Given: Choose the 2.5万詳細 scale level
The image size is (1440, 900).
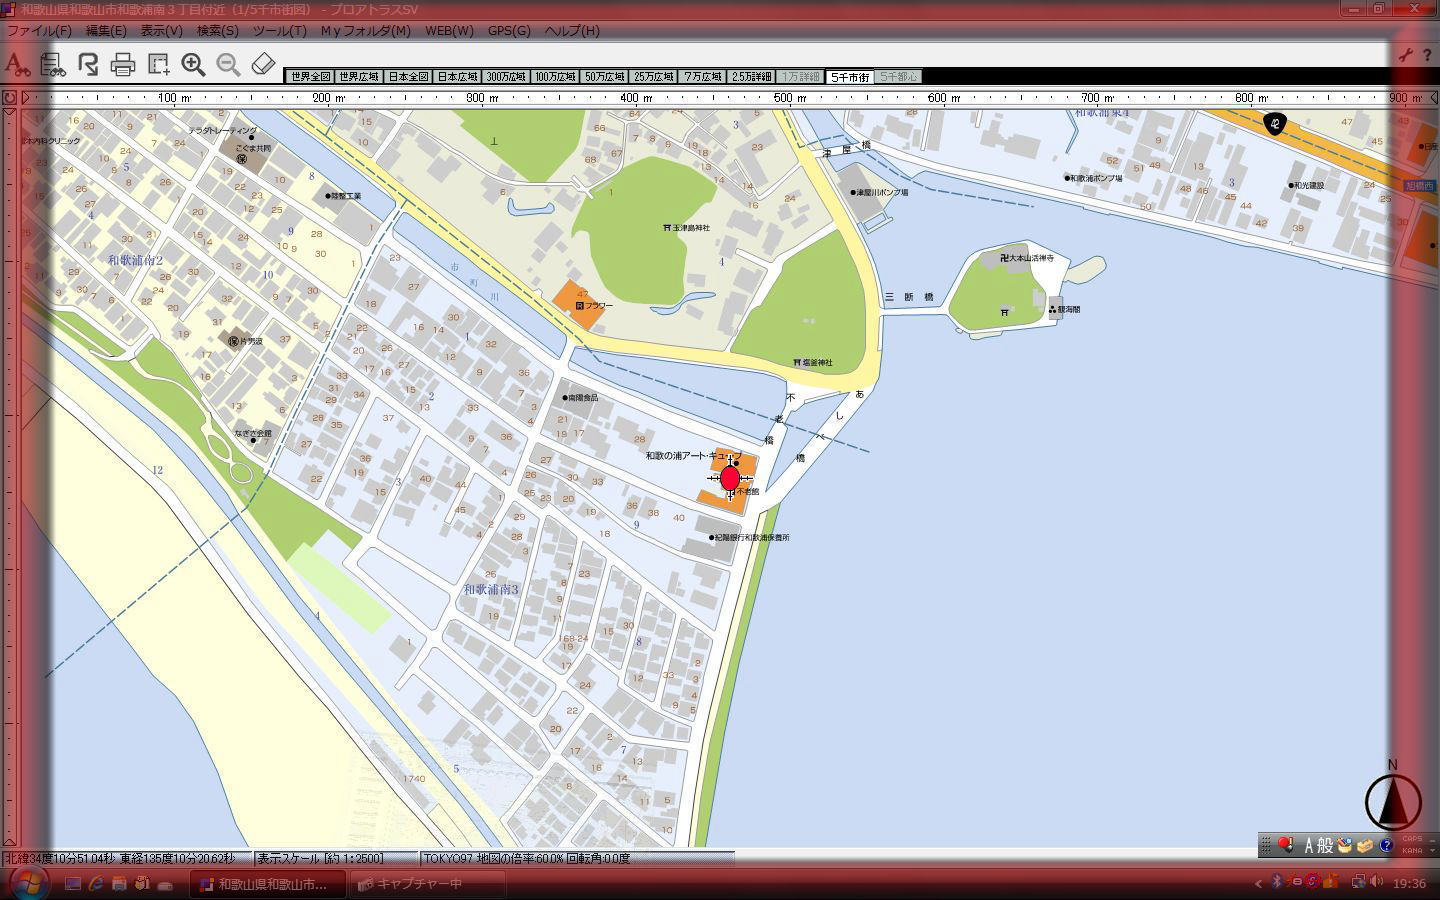Looking at the screenshot, I should (x=751, y=77).
